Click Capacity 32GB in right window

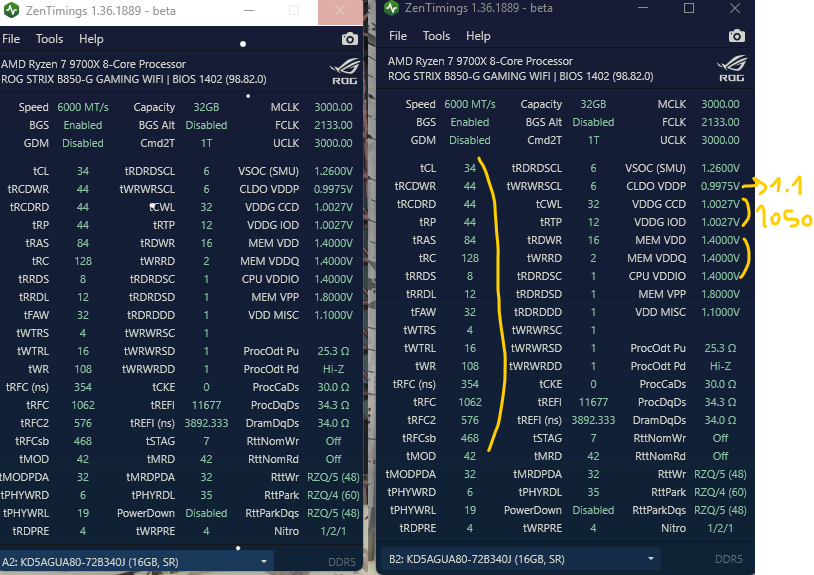coord(593,104)
